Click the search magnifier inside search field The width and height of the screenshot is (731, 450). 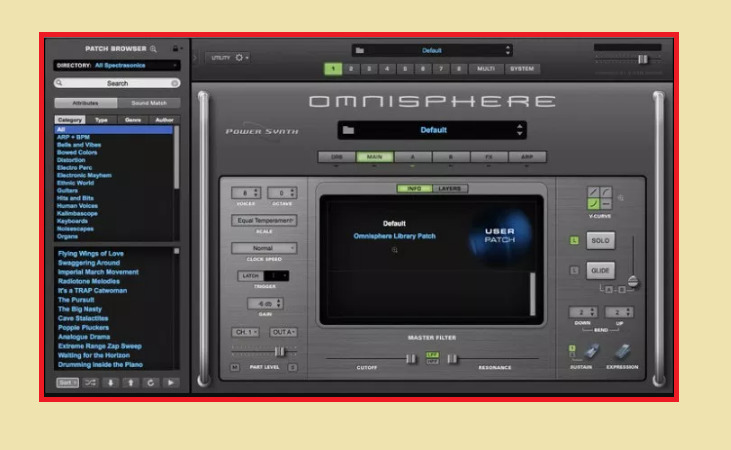(59, 83)
